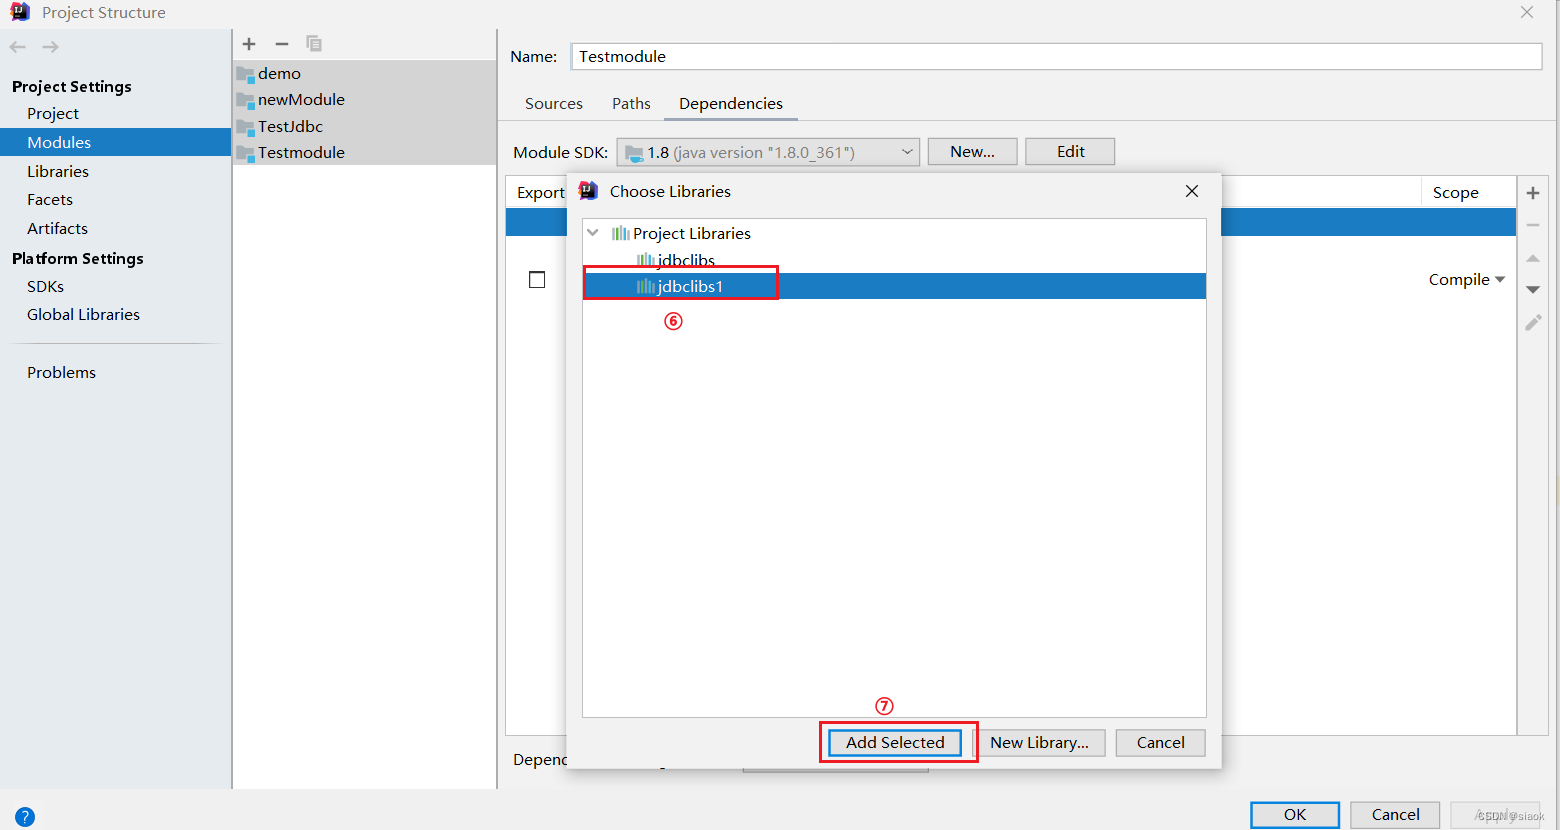Click the back navigation arrow

(x=18, y=47)
